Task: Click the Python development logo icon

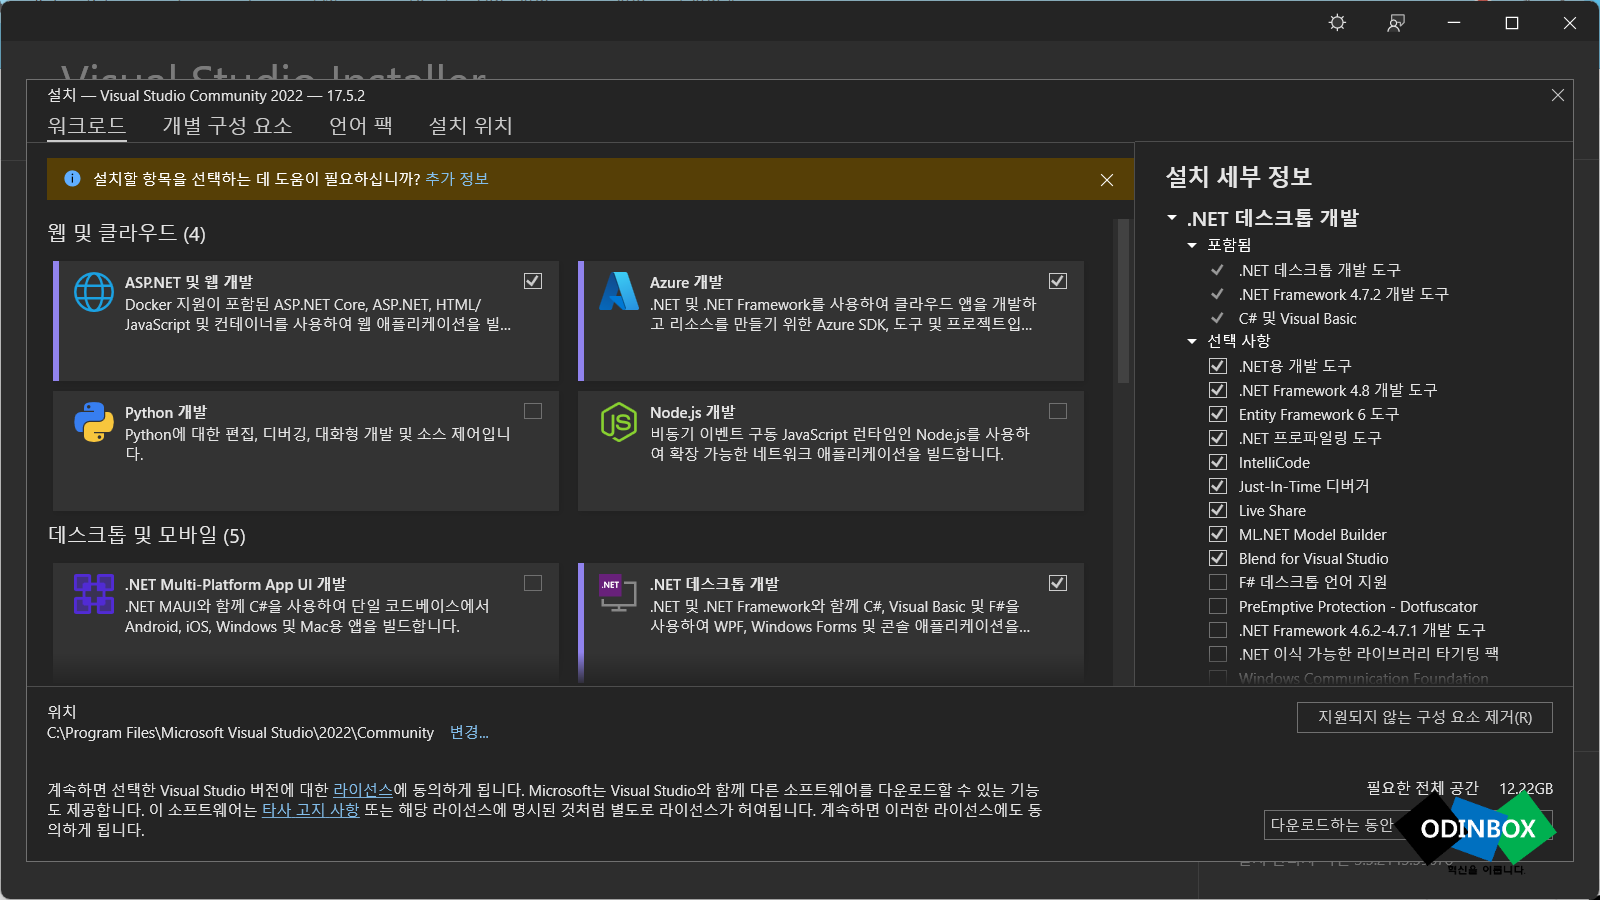Action: pyautogui.click(x=94, y=422)
